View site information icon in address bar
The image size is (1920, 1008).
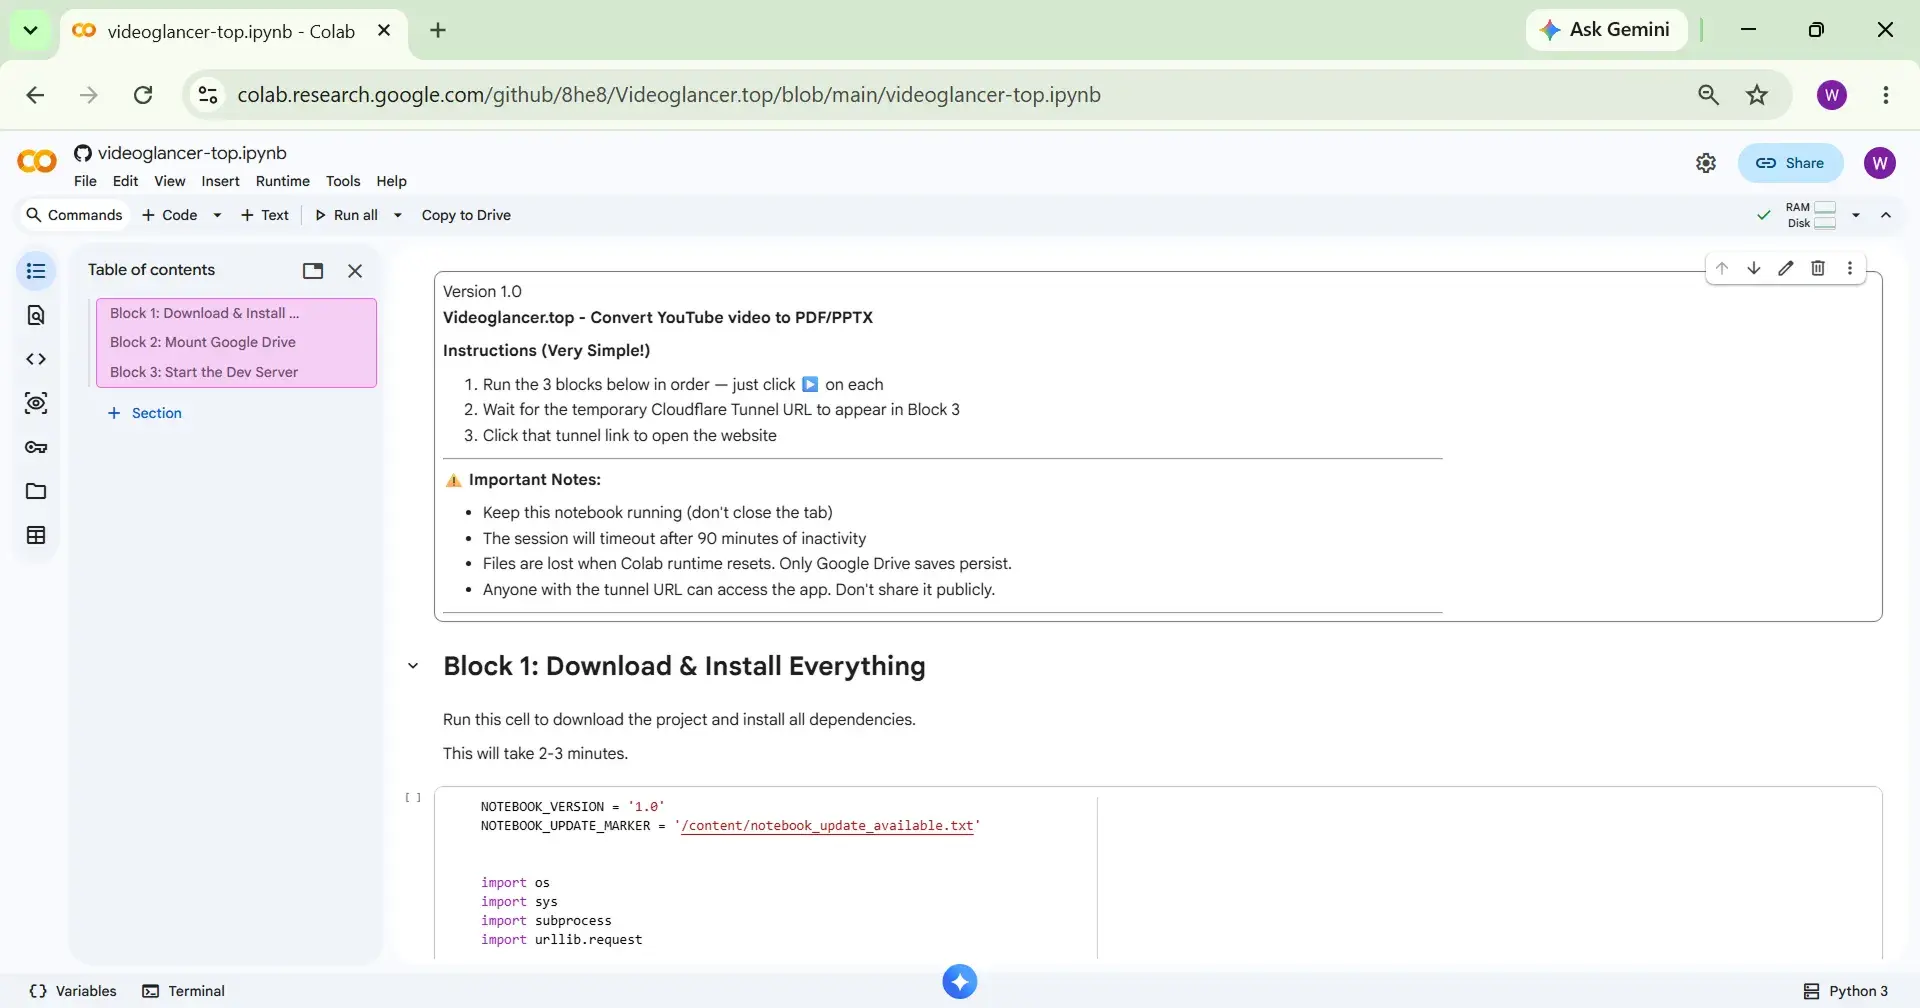[208, 95]
